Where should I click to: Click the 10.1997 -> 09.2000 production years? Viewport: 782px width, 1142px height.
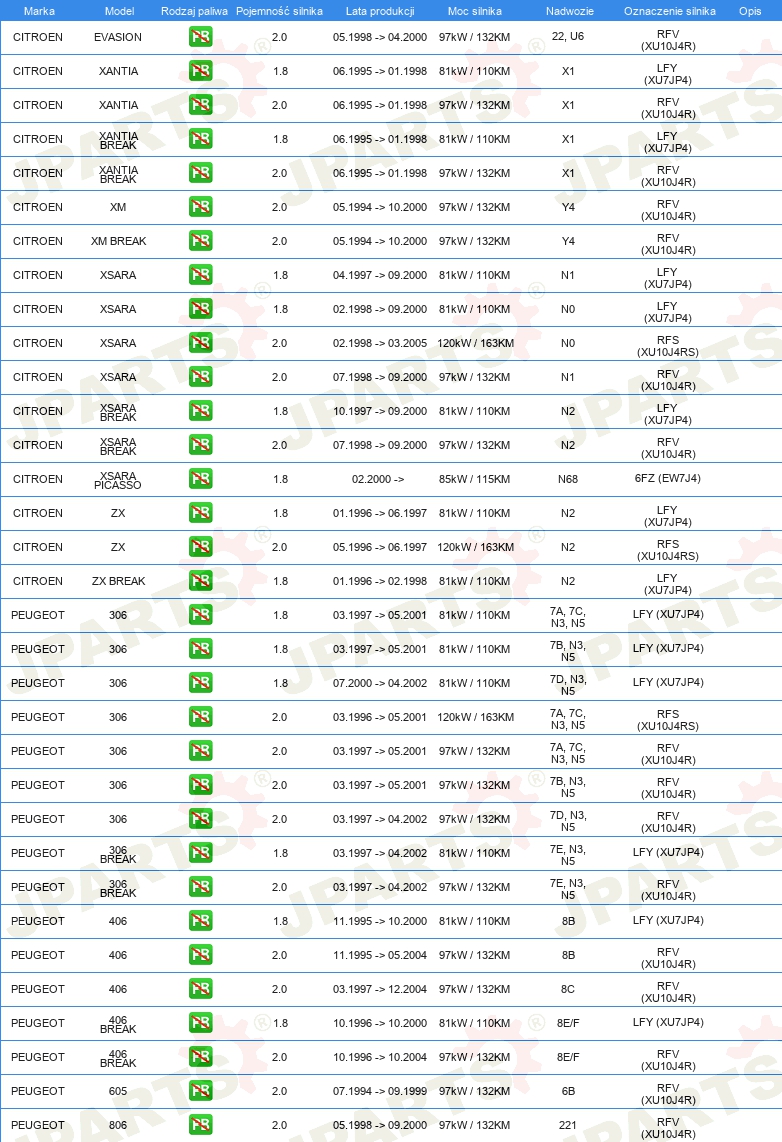[380, 411]
